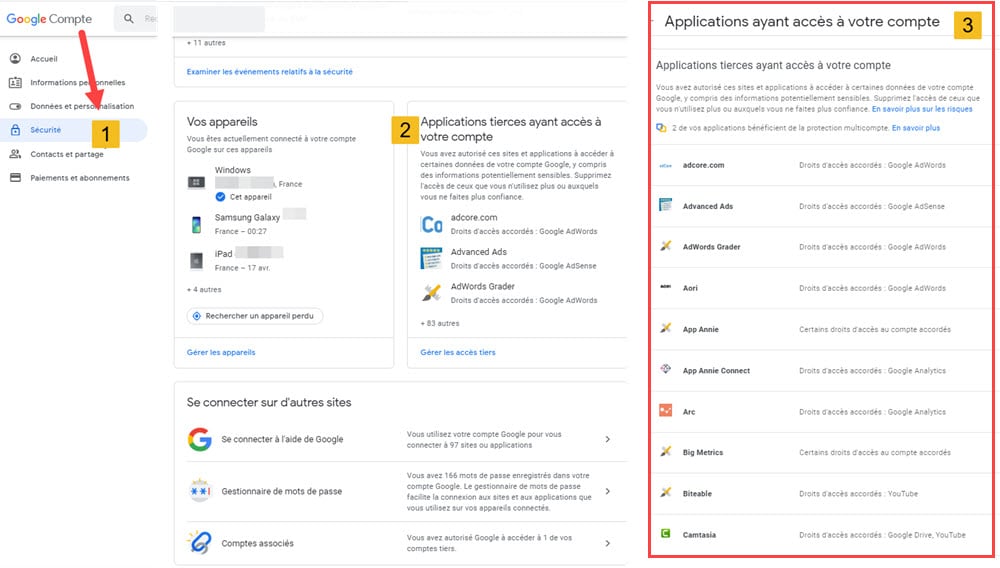Open Informations personnelles section

coord(77,82)
